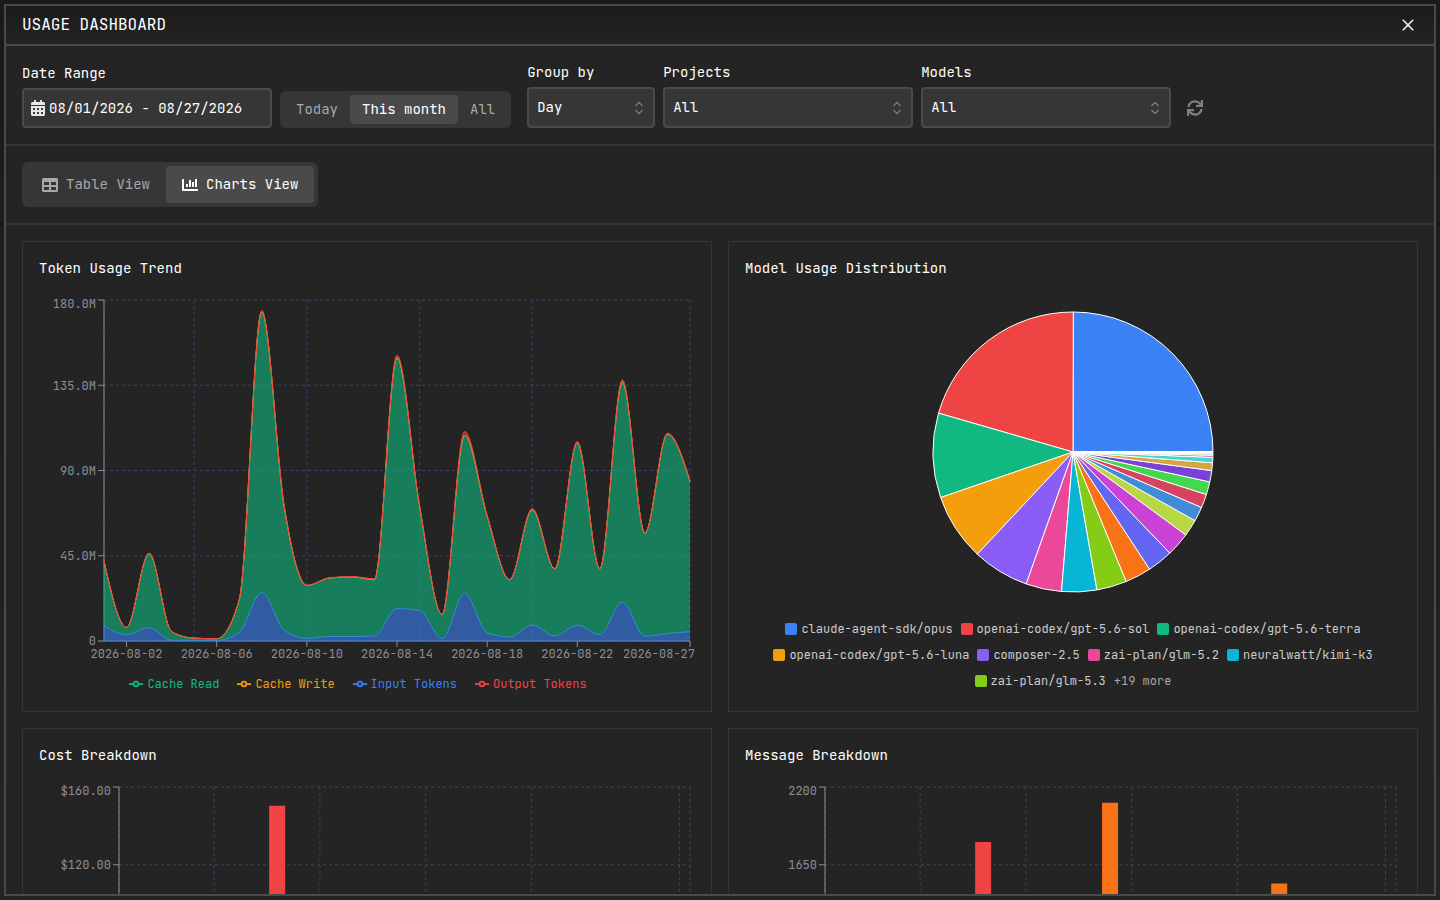The image size is (1440, 900).
Task: Click the "2026-08-14" x-axis label
Action: 397,654
